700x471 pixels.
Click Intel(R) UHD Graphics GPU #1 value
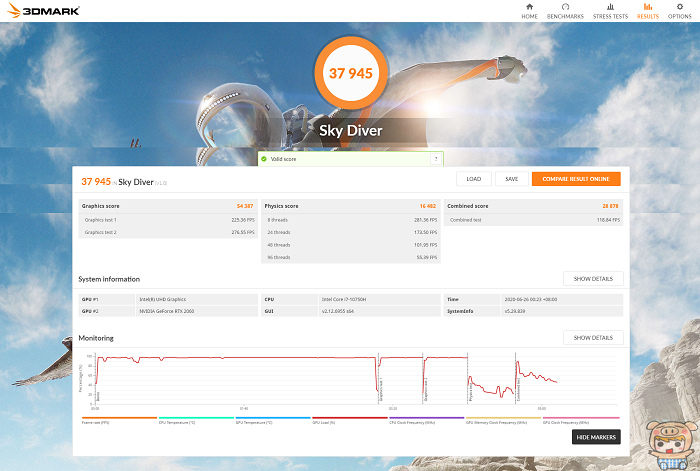[x=162, y=300]
